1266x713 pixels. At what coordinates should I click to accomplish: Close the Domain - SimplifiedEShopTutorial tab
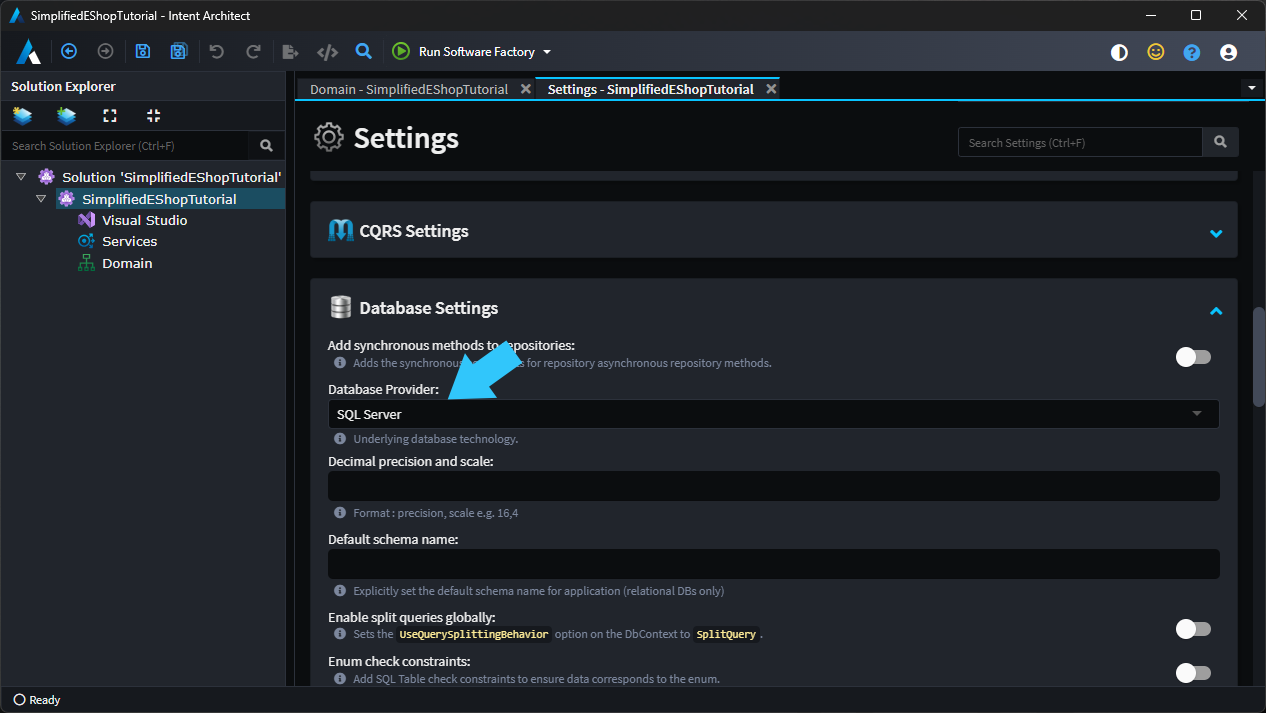525,89
